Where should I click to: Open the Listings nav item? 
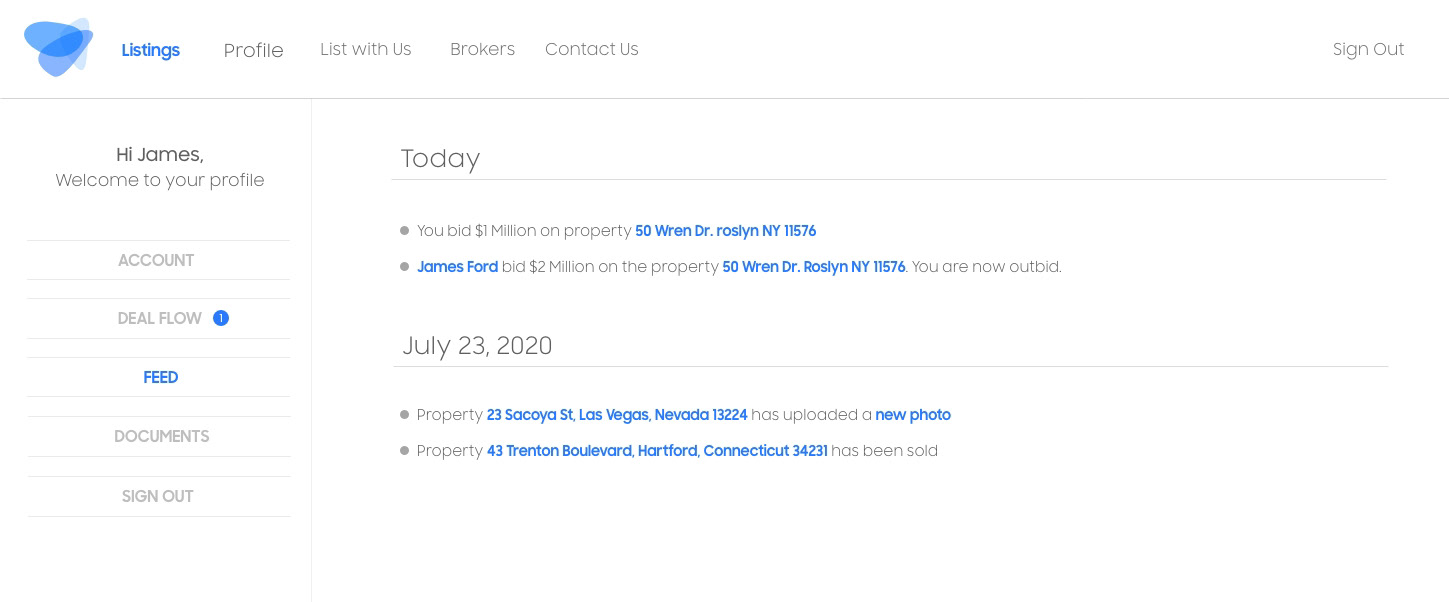150,50
